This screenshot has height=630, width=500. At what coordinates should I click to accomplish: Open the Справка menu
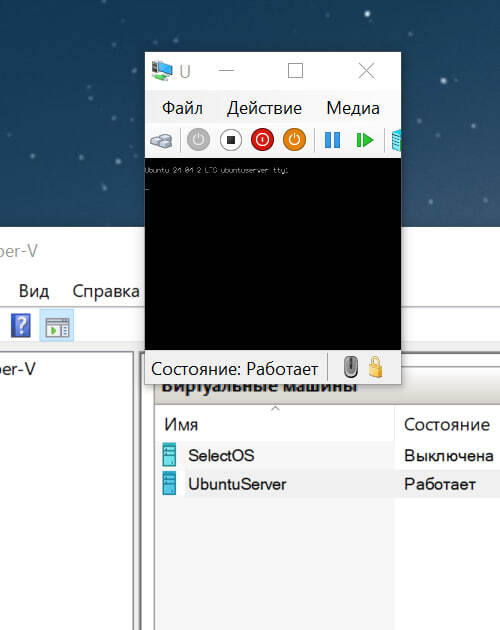click(x=106, y=291)
